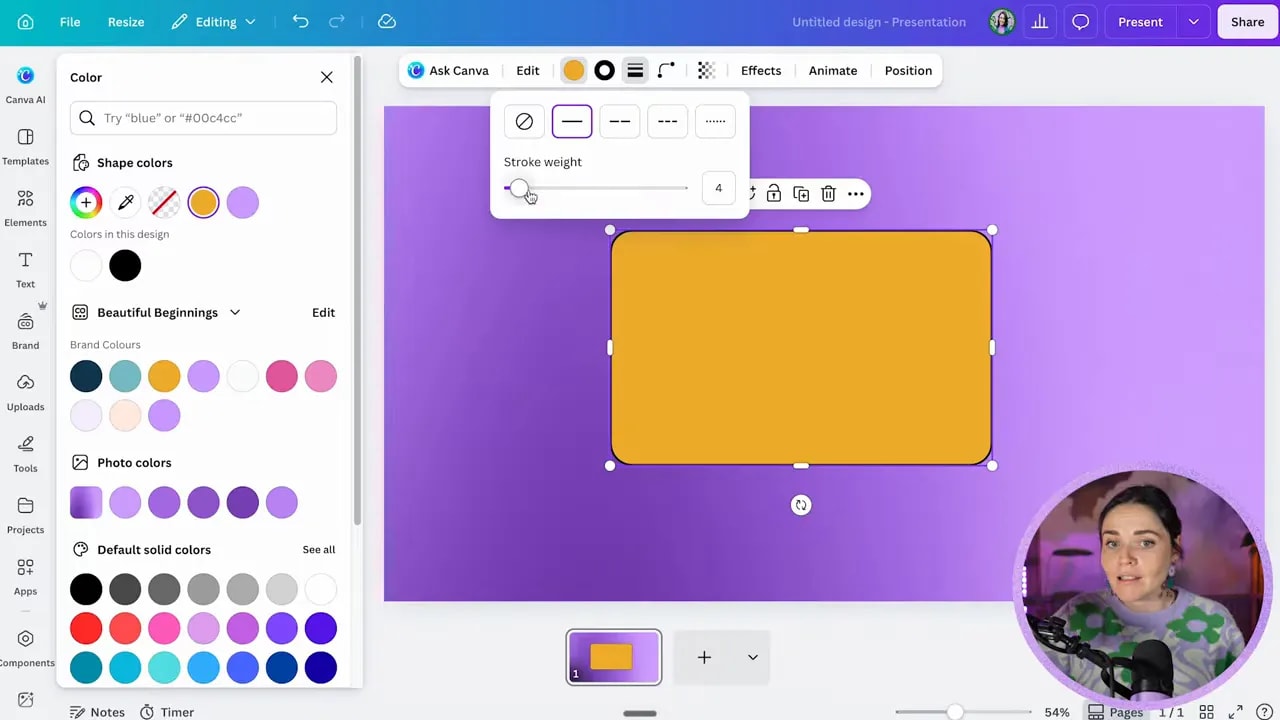Open Apps sidebar panel

coord(25,577)
